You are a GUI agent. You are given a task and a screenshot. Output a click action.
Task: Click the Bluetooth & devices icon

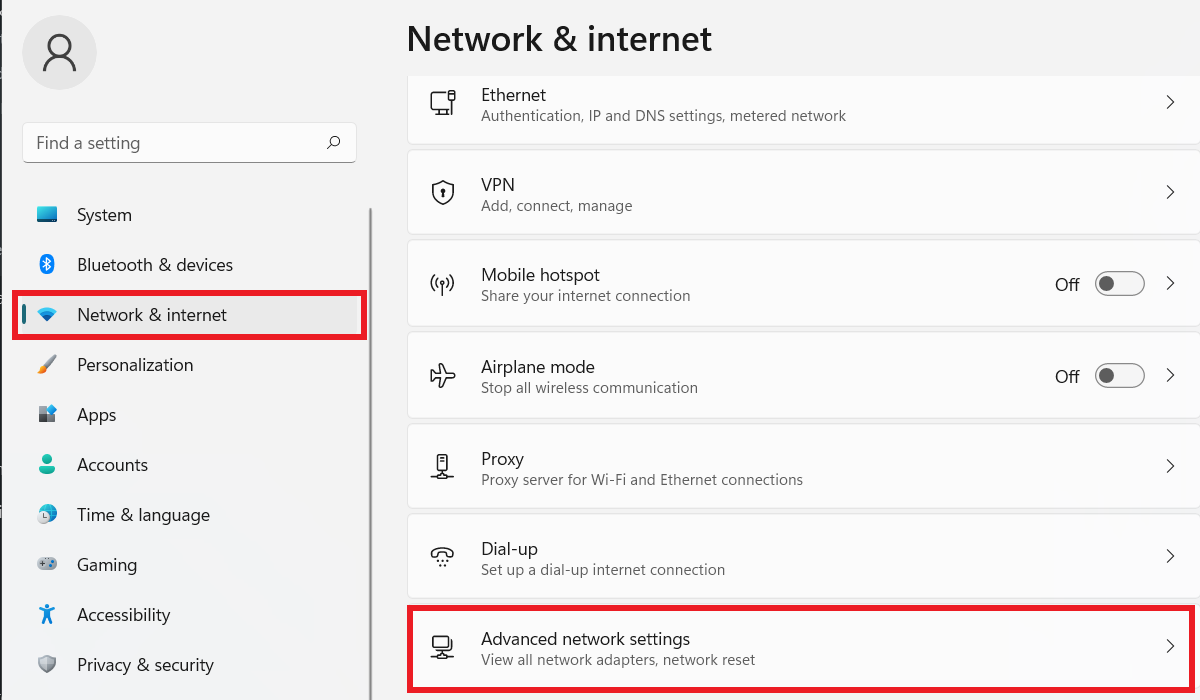pyautogui.click(x=47, y=265)
